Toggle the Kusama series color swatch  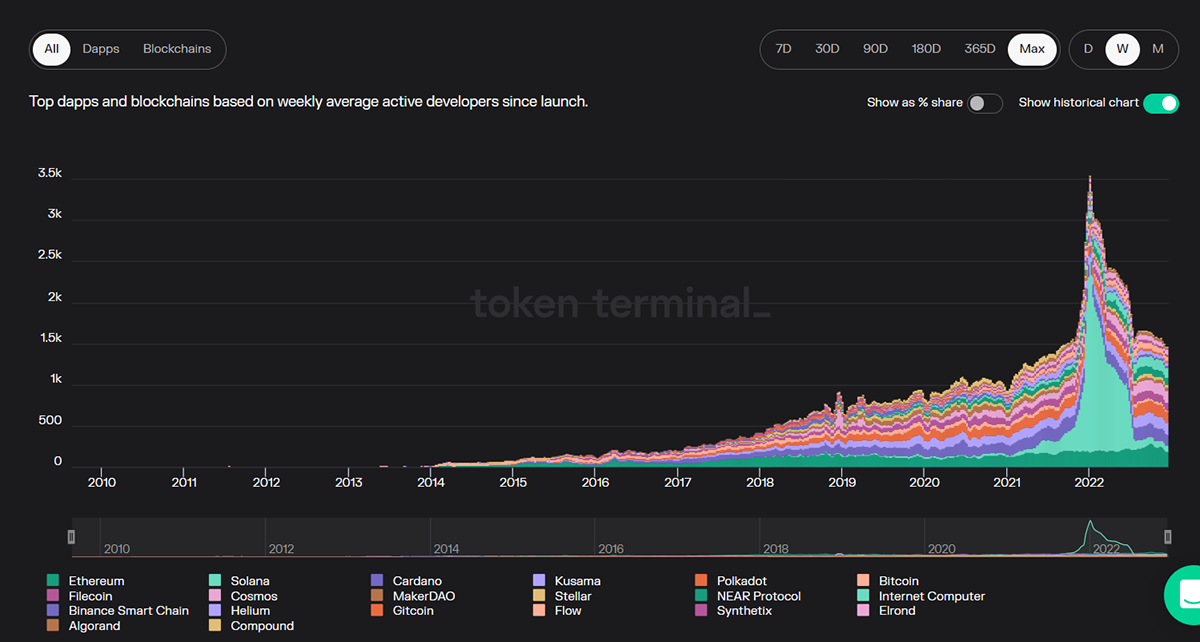pos(539,581)
